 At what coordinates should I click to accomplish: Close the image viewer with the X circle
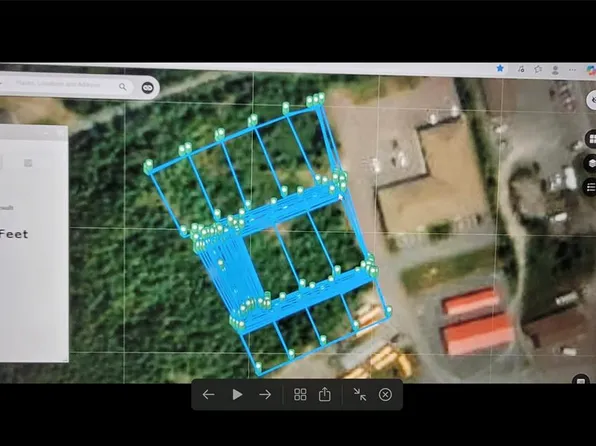pyautogui.click(x=385, y=395)
